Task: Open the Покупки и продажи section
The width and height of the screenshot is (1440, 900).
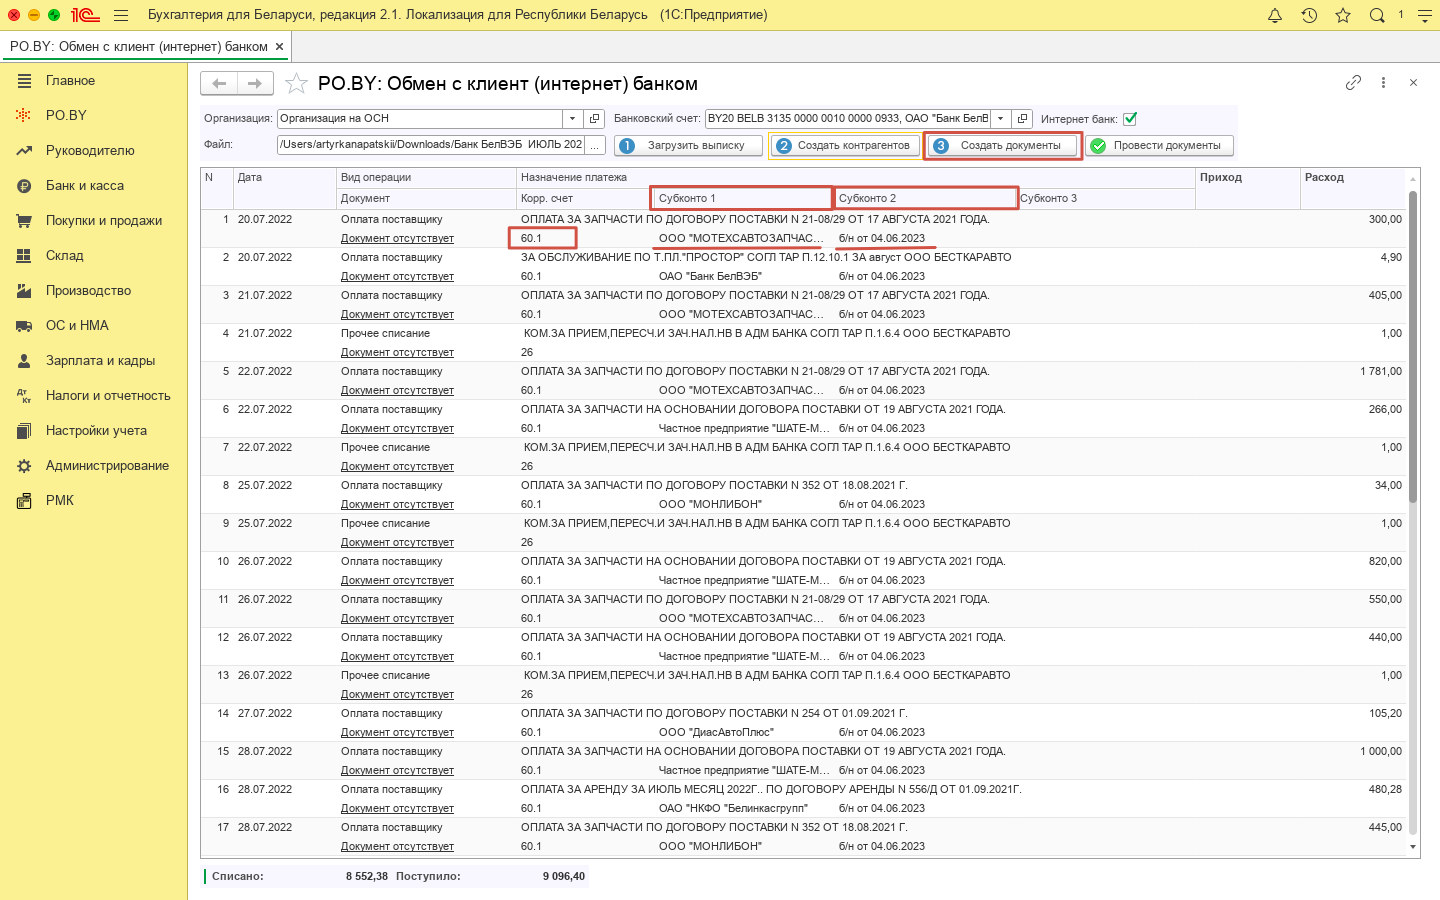Action: pos(104,220)
